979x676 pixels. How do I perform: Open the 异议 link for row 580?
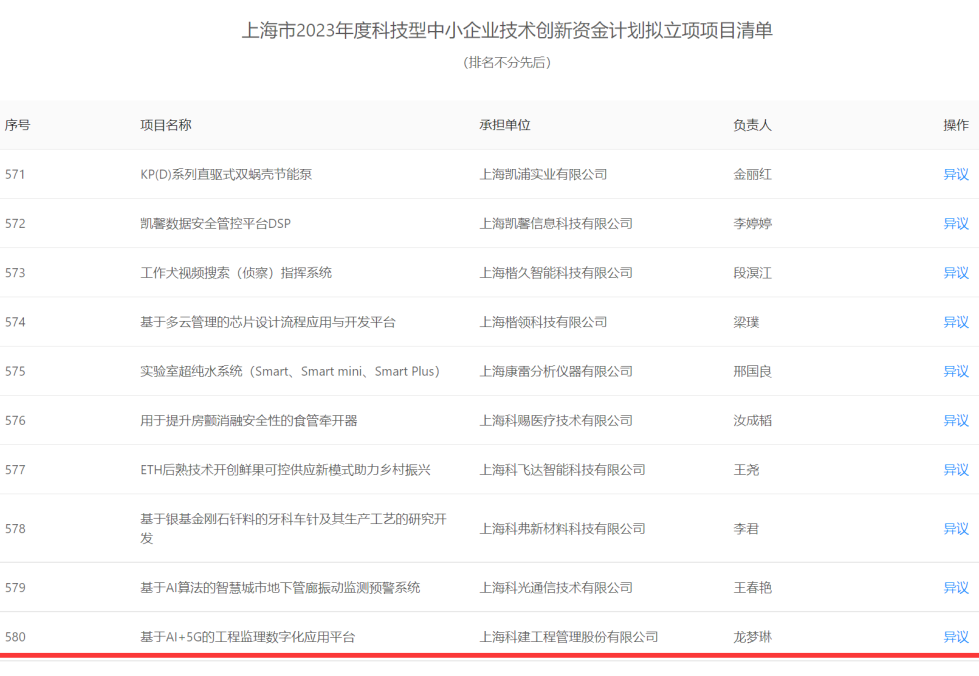point(955,637)
